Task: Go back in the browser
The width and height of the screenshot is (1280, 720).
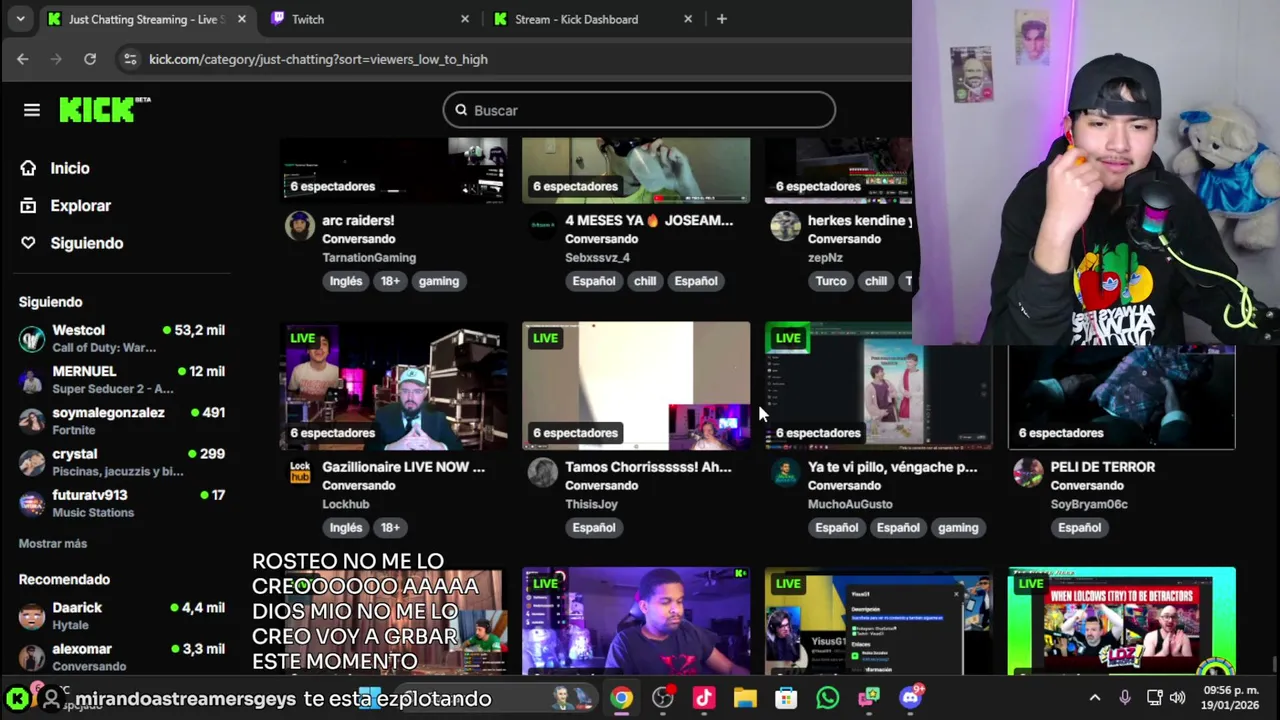Action: (23, 59)
